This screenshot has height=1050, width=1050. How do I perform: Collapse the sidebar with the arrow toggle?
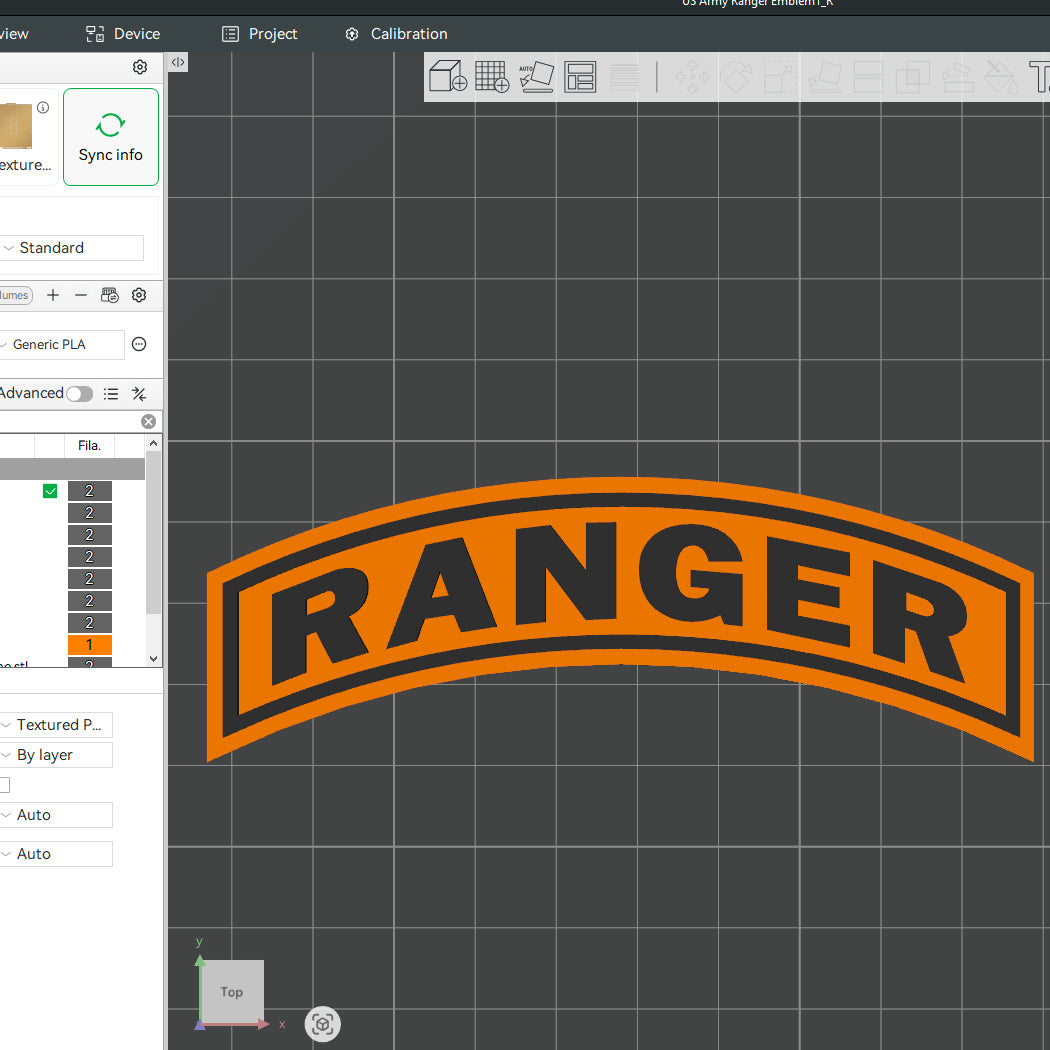tap(178, 62)
